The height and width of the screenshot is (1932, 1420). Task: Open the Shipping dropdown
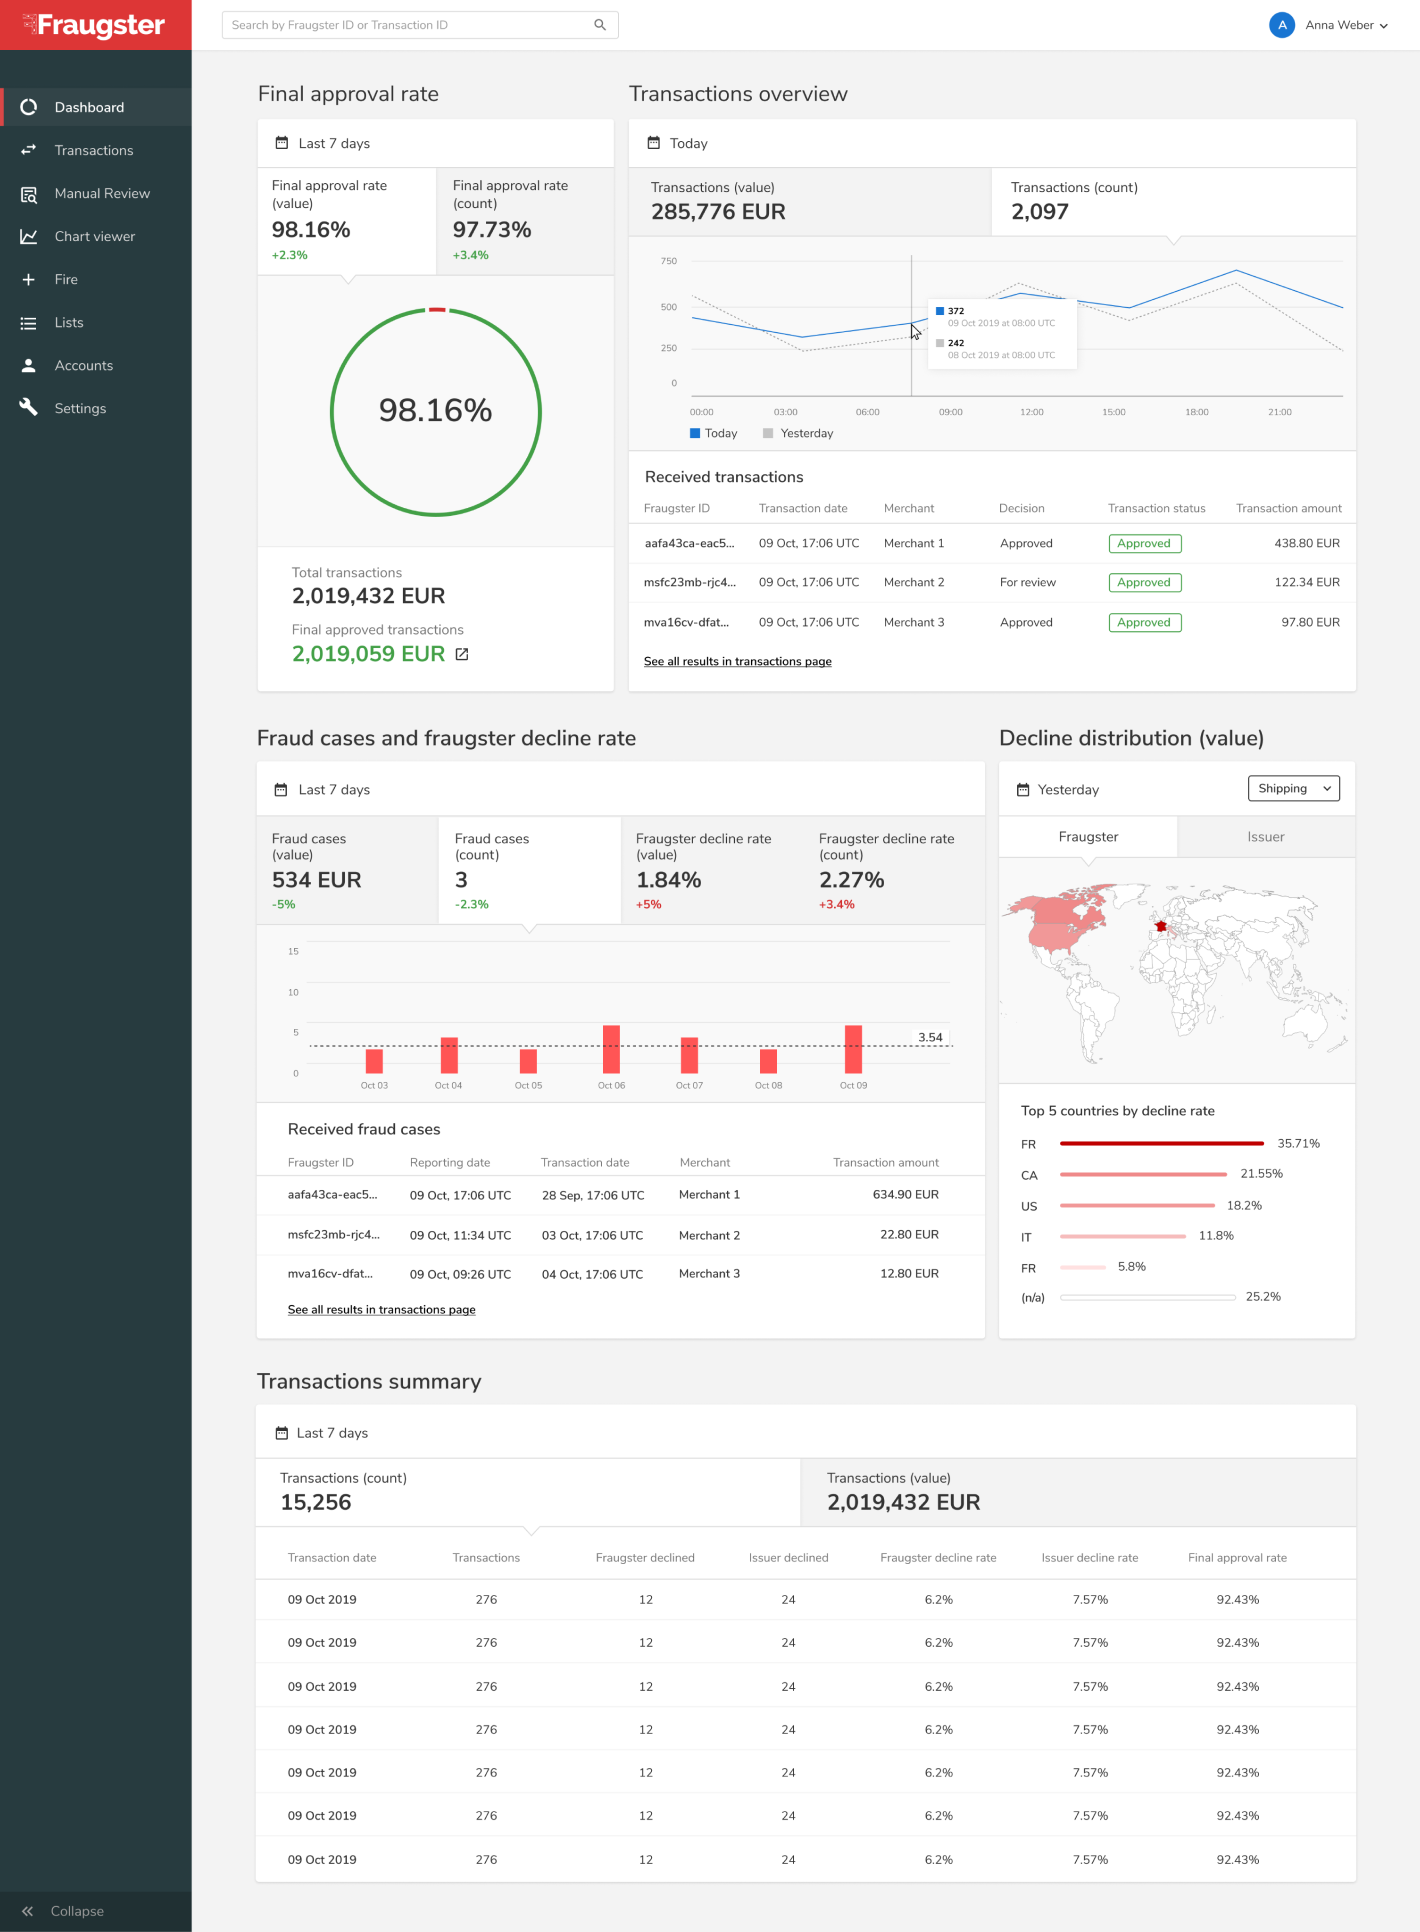point(1293,789)
